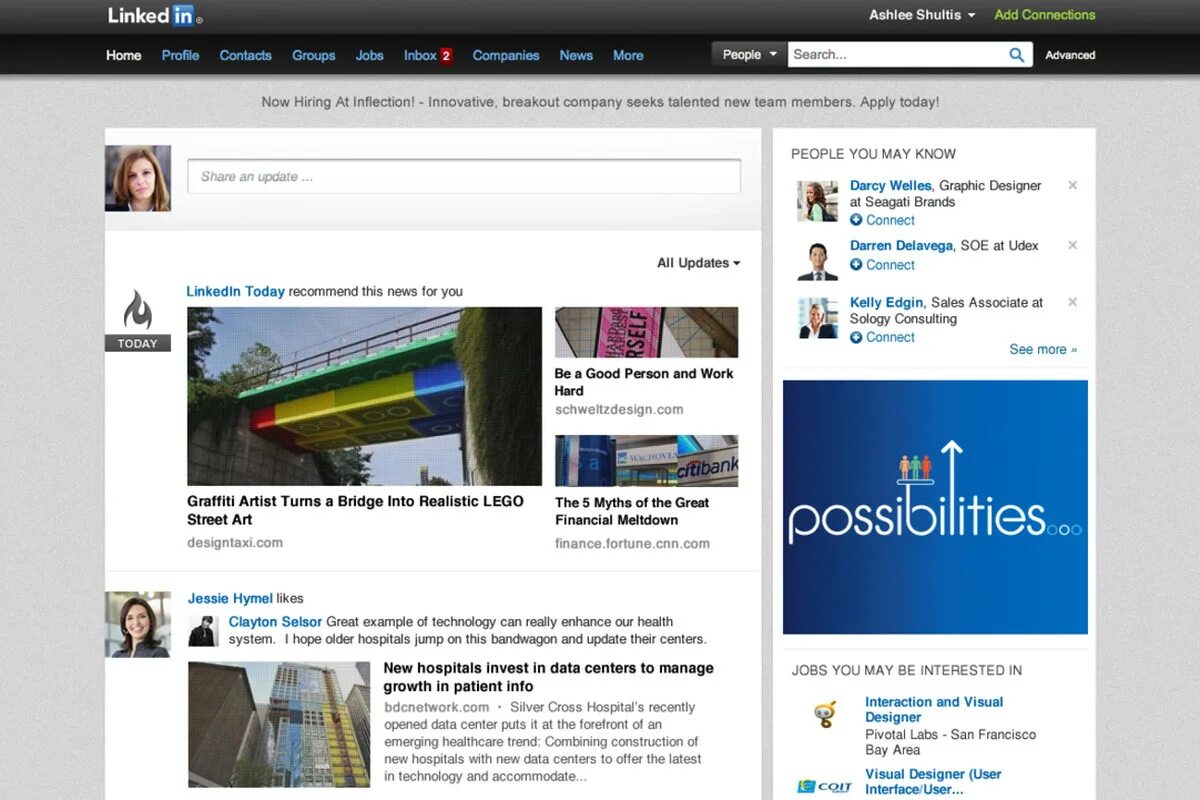Go to the Home tab
The width and height of the screenshot is (1200, 800).
[124, 55]
